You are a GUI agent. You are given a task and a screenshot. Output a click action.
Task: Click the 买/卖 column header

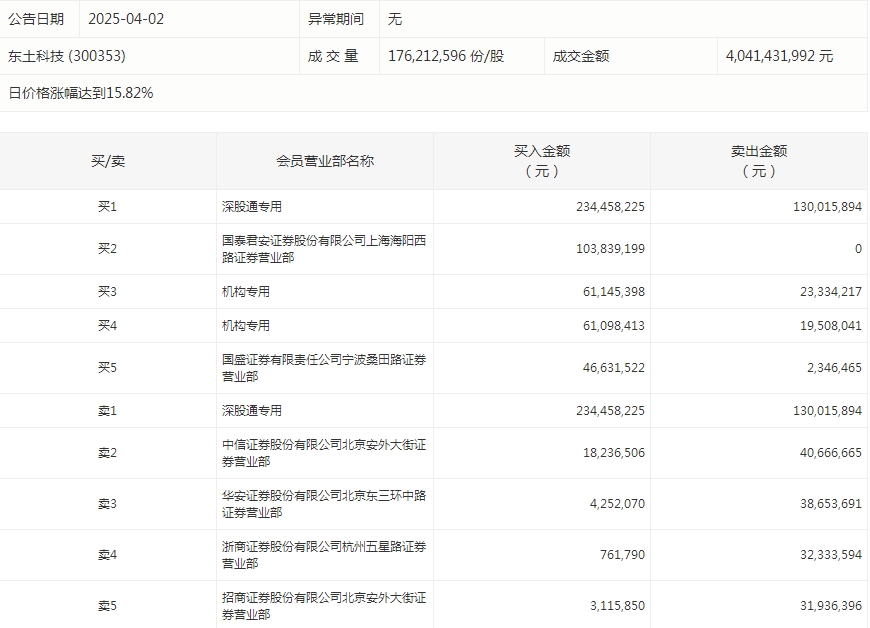coord(108,161)
